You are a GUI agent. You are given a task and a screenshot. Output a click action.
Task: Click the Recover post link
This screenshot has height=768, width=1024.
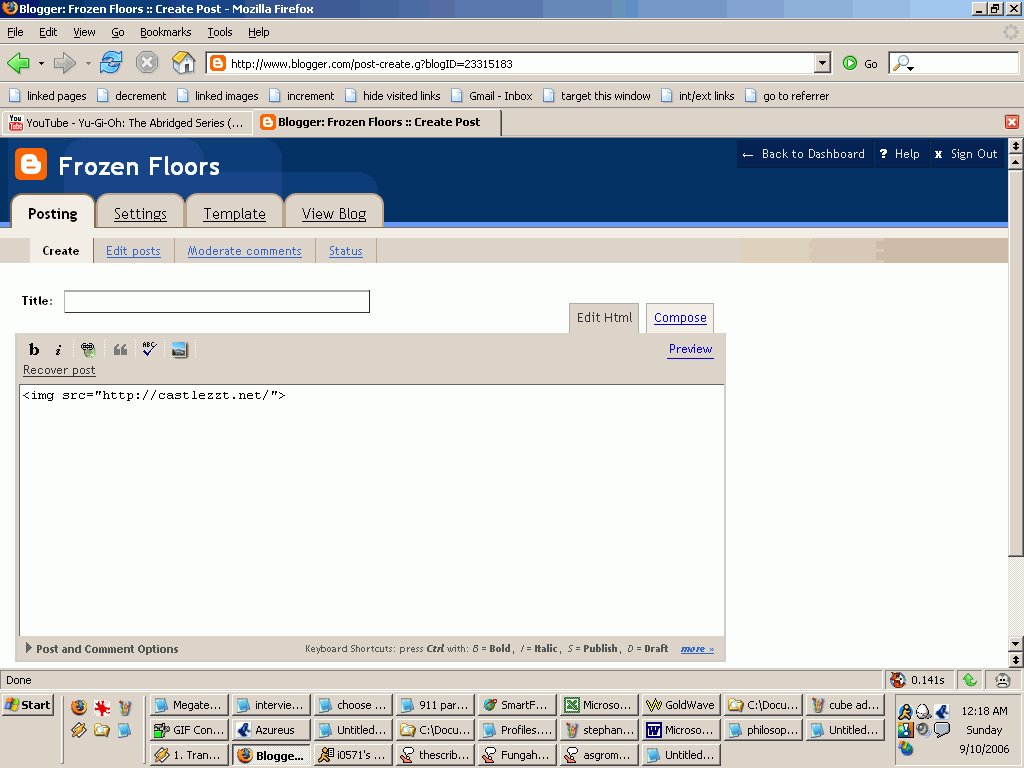59,370
